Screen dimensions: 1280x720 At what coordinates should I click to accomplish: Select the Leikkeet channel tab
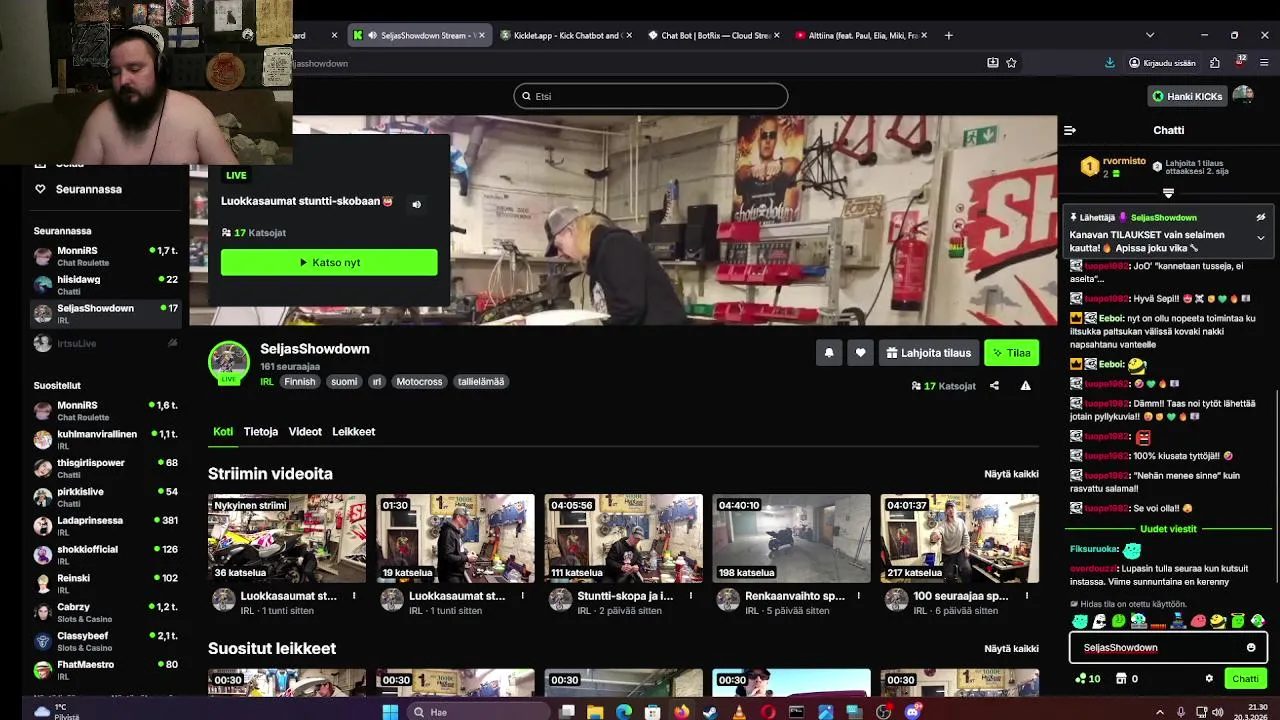354,432
